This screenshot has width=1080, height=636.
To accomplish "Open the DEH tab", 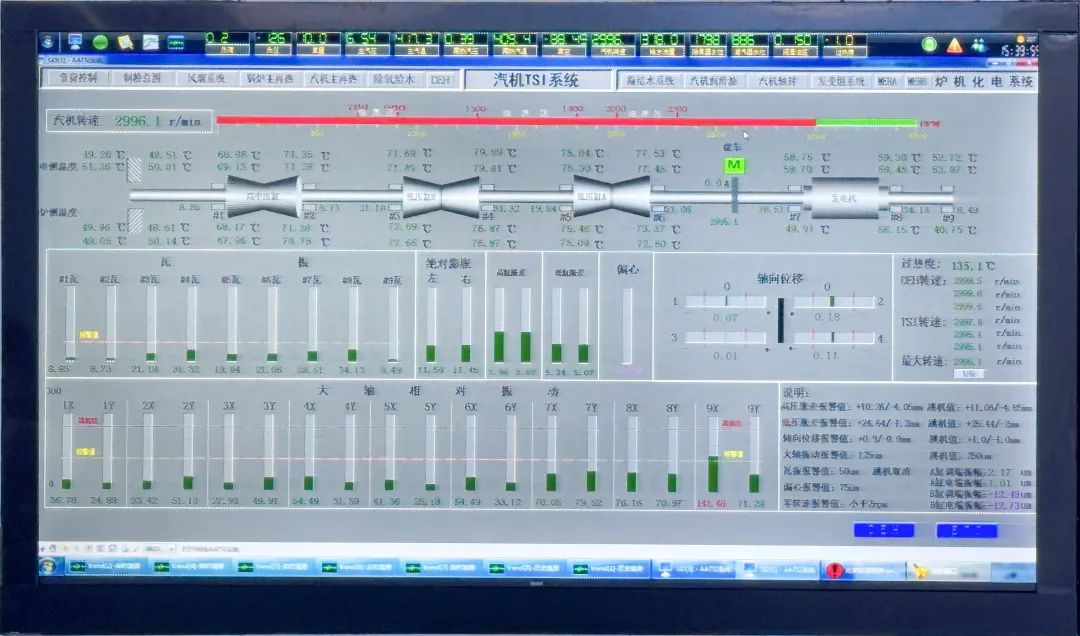I will (440, 80).
